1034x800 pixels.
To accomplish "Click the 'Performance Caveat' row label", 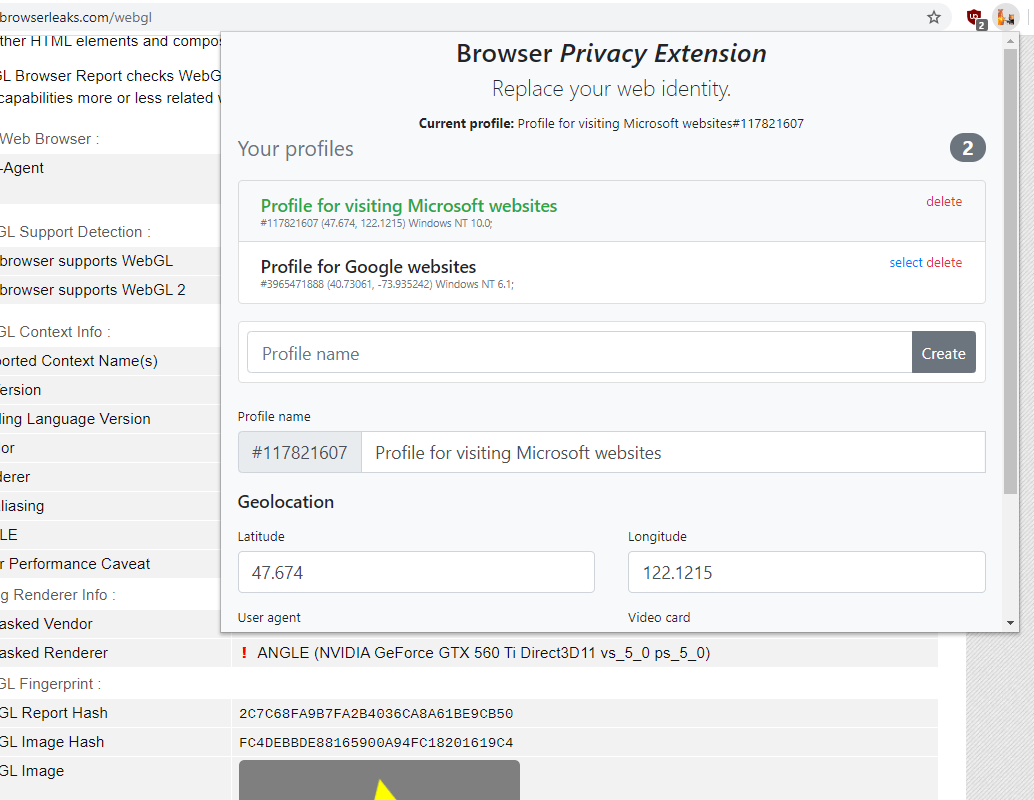I will pos(75,564).
